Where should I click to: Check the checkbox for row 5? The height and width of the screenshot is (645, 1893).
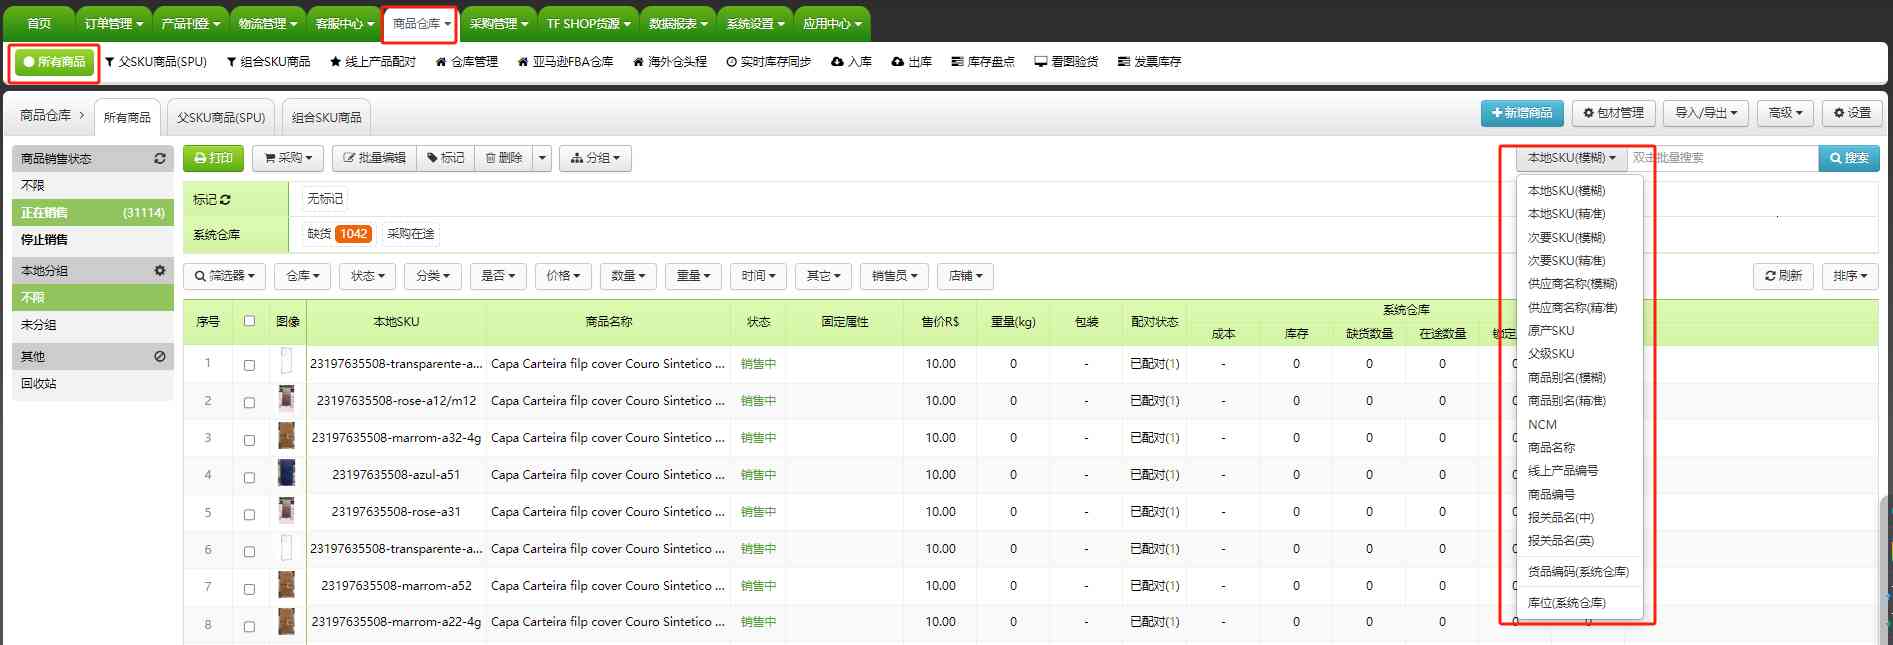[249, 513]
